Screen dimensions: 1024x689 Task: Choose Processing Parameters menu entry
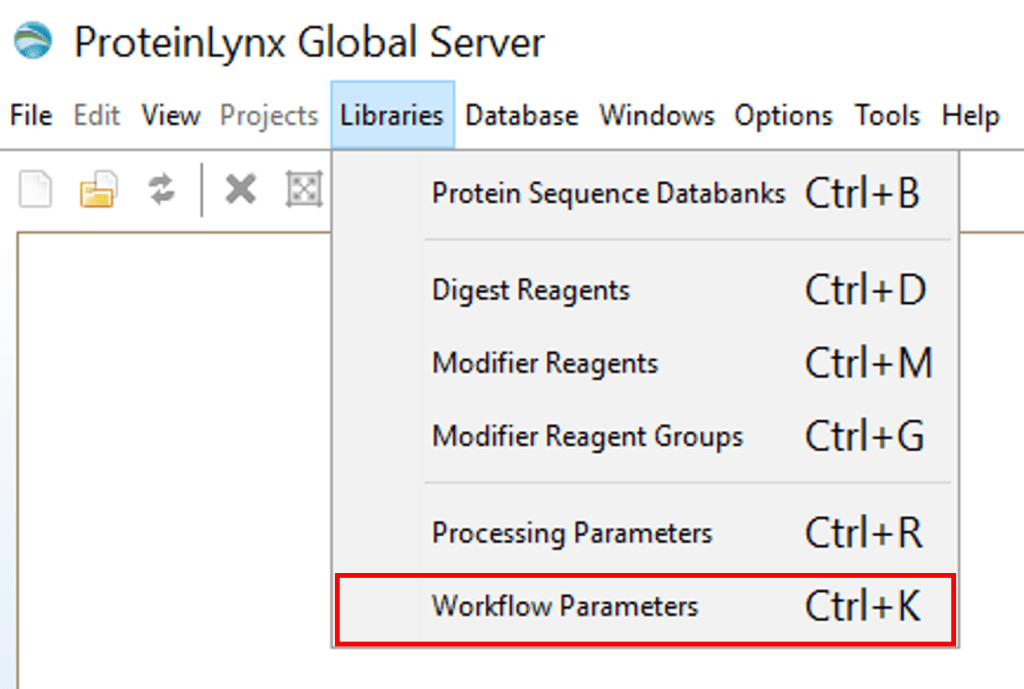pos(572,533)
